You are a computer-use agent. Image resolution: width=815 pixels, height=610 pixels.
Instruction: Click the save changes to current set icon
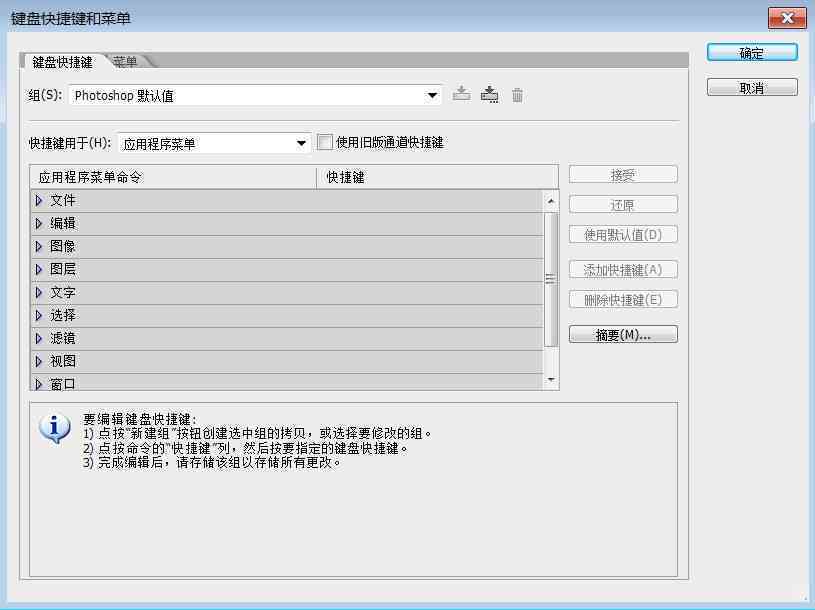[461, 95]
